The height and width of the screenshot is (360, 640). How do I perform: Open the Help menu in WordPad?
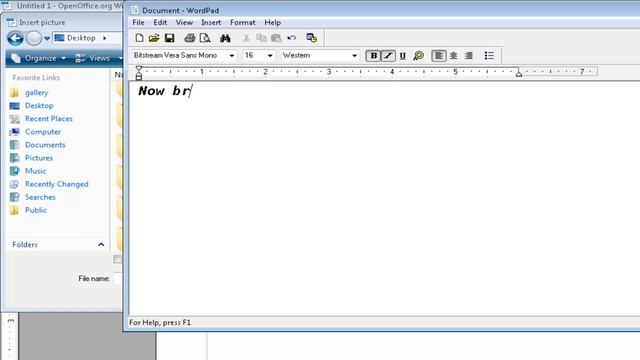coord(272,22)
